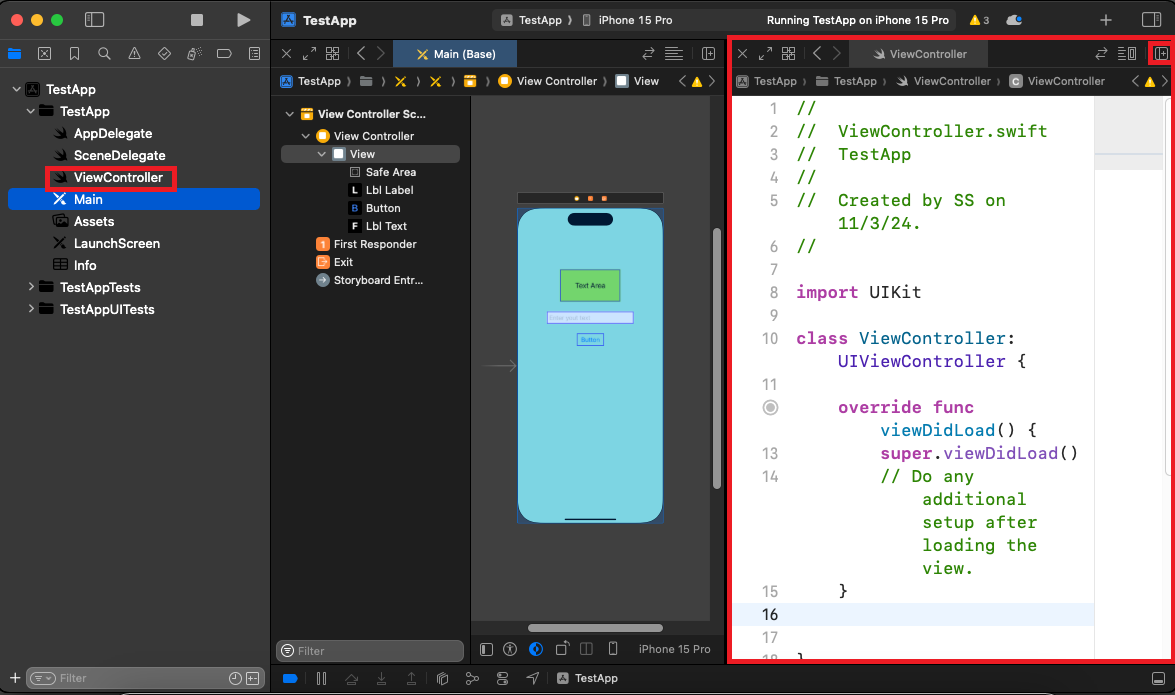The height and width of the screenshot is (695, 1175).
Task: Expand the TestAppUITests folder
Action: (31, 309)
